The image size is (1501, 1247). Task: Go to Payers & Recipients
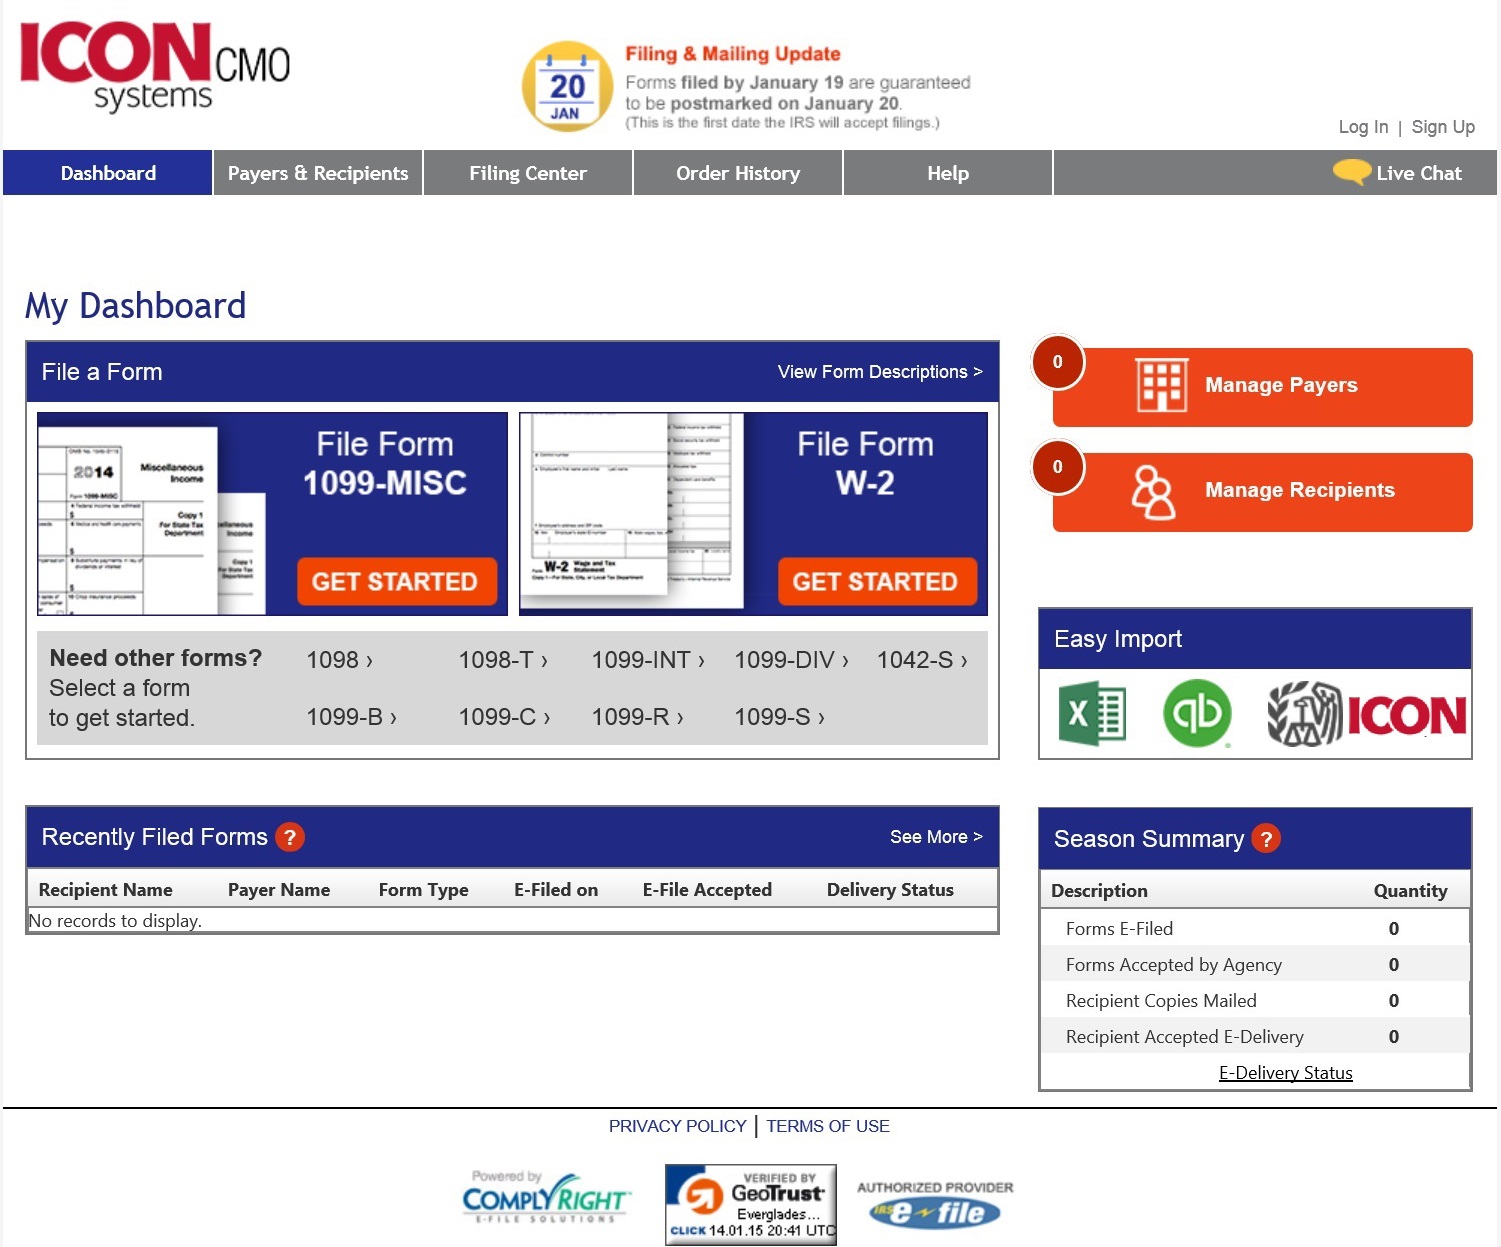tap(317, 172)
